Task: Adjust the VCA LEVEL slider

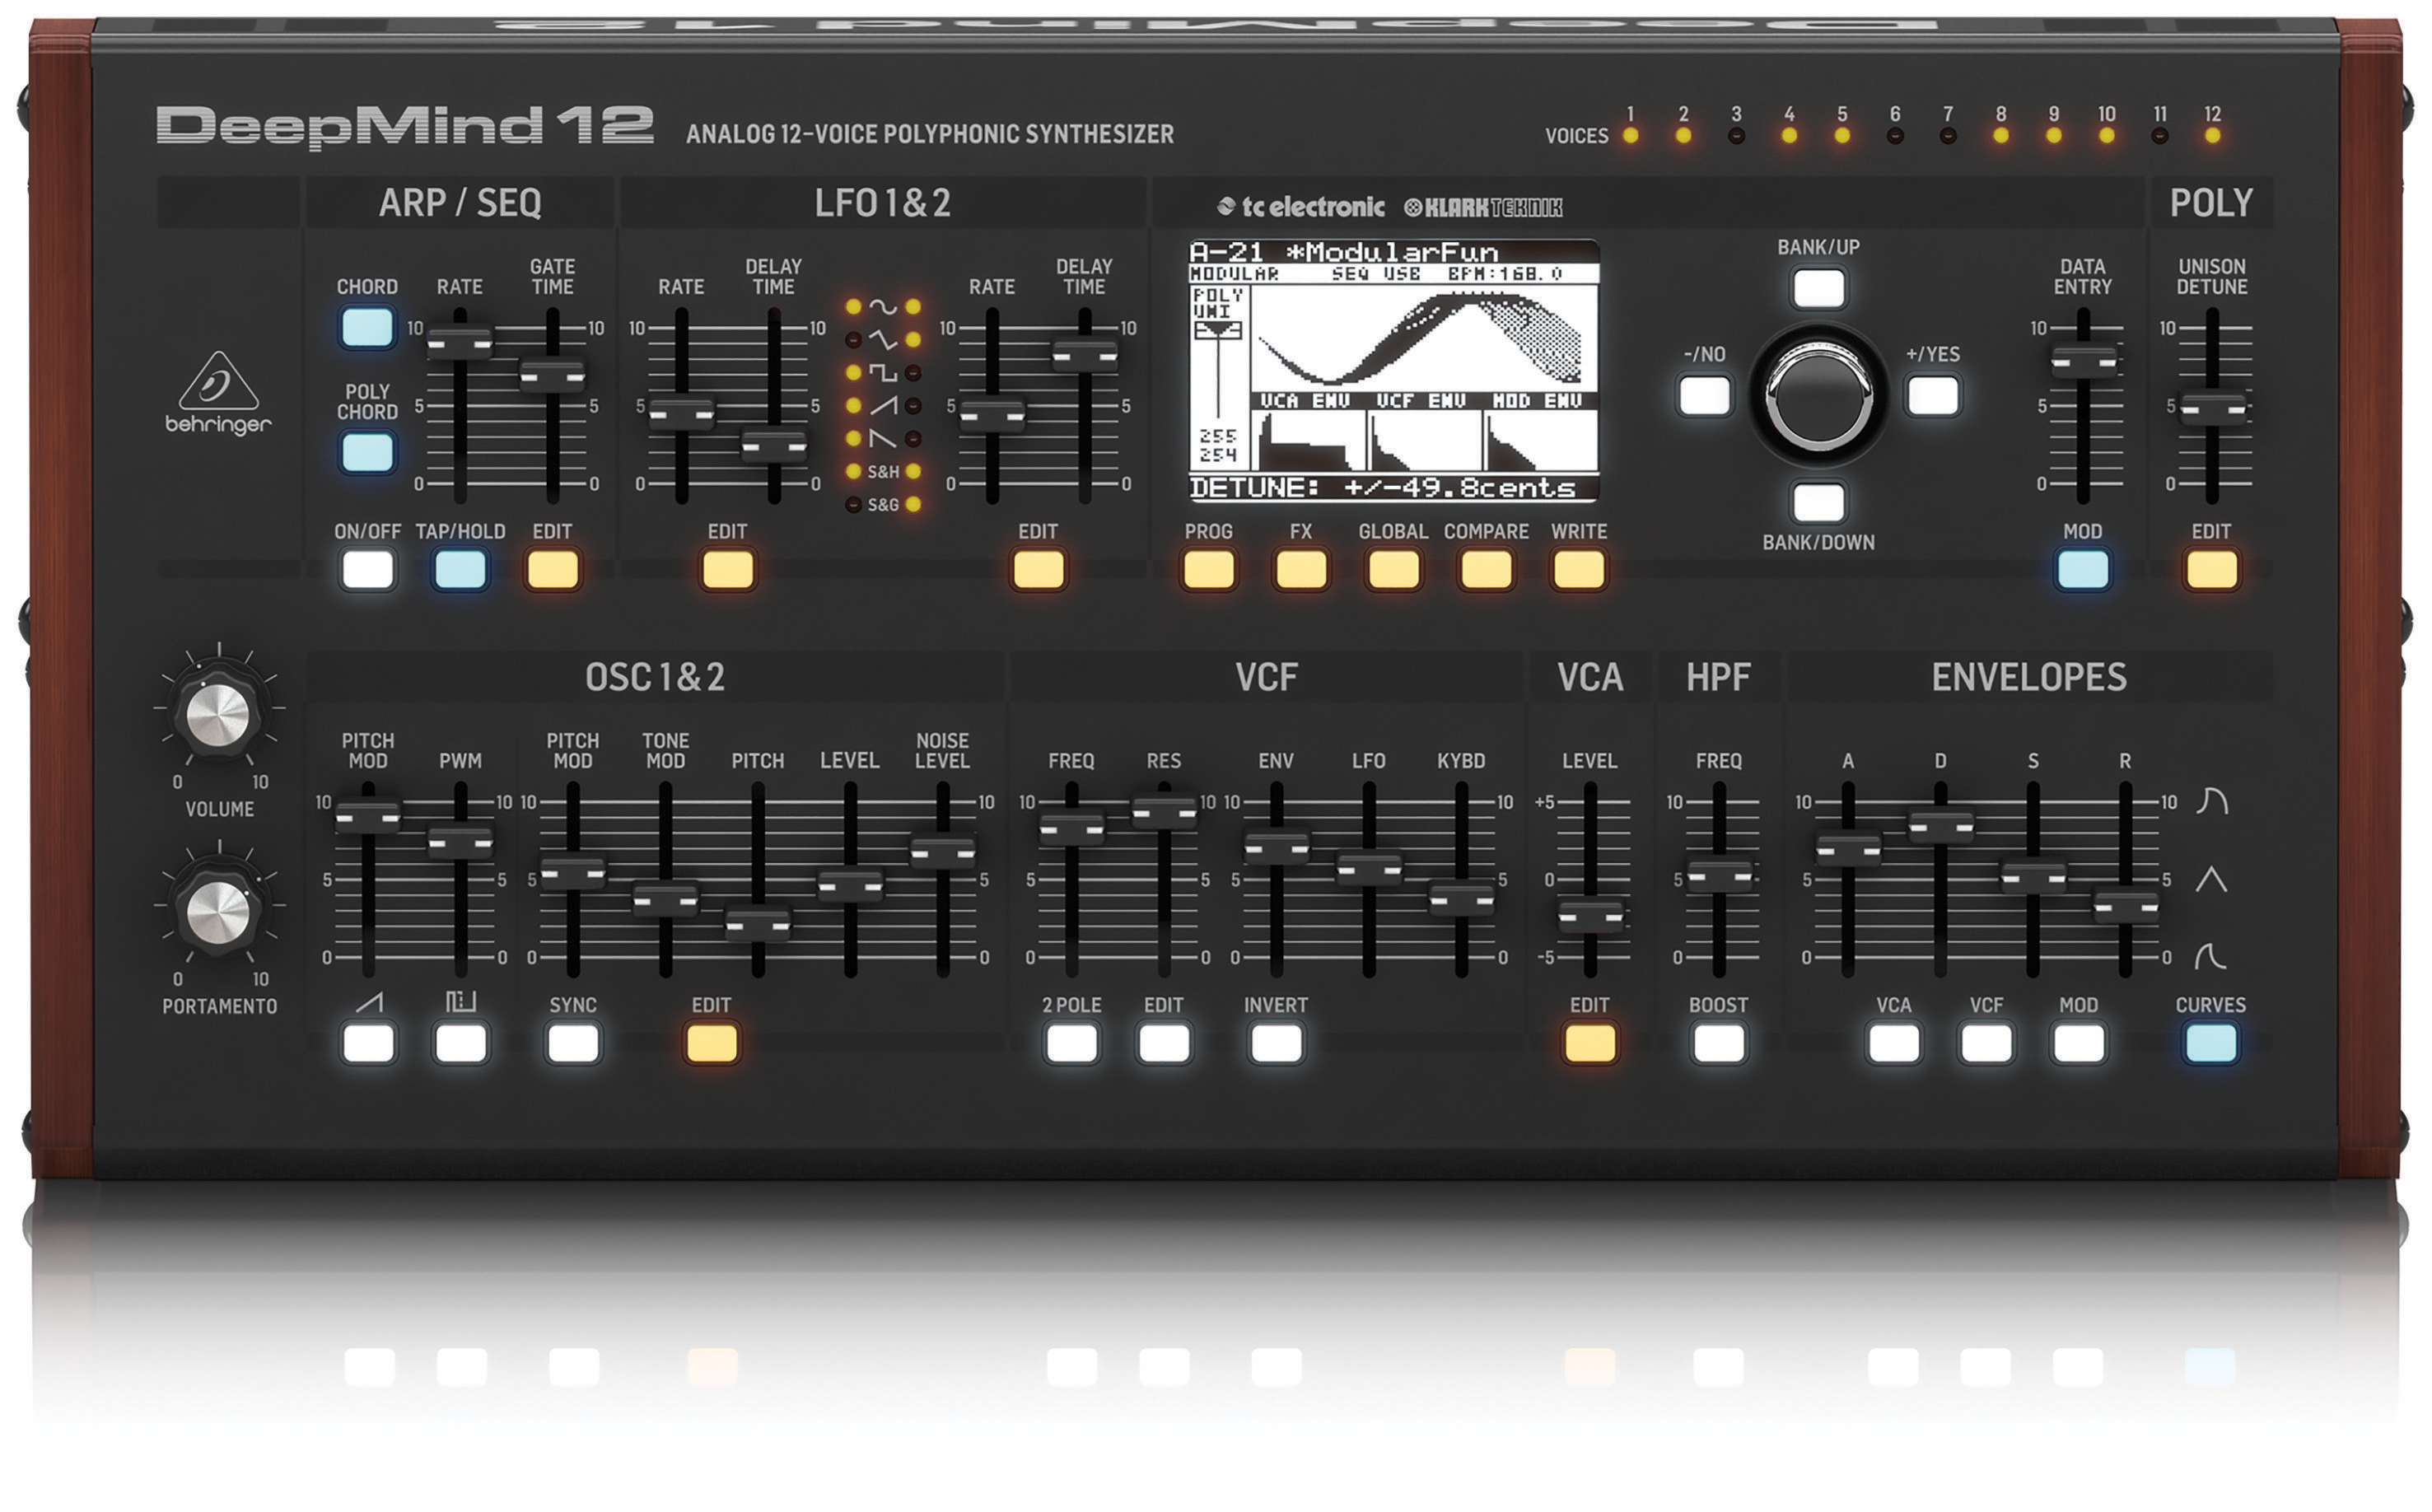Action: [x=1590, y=916]
